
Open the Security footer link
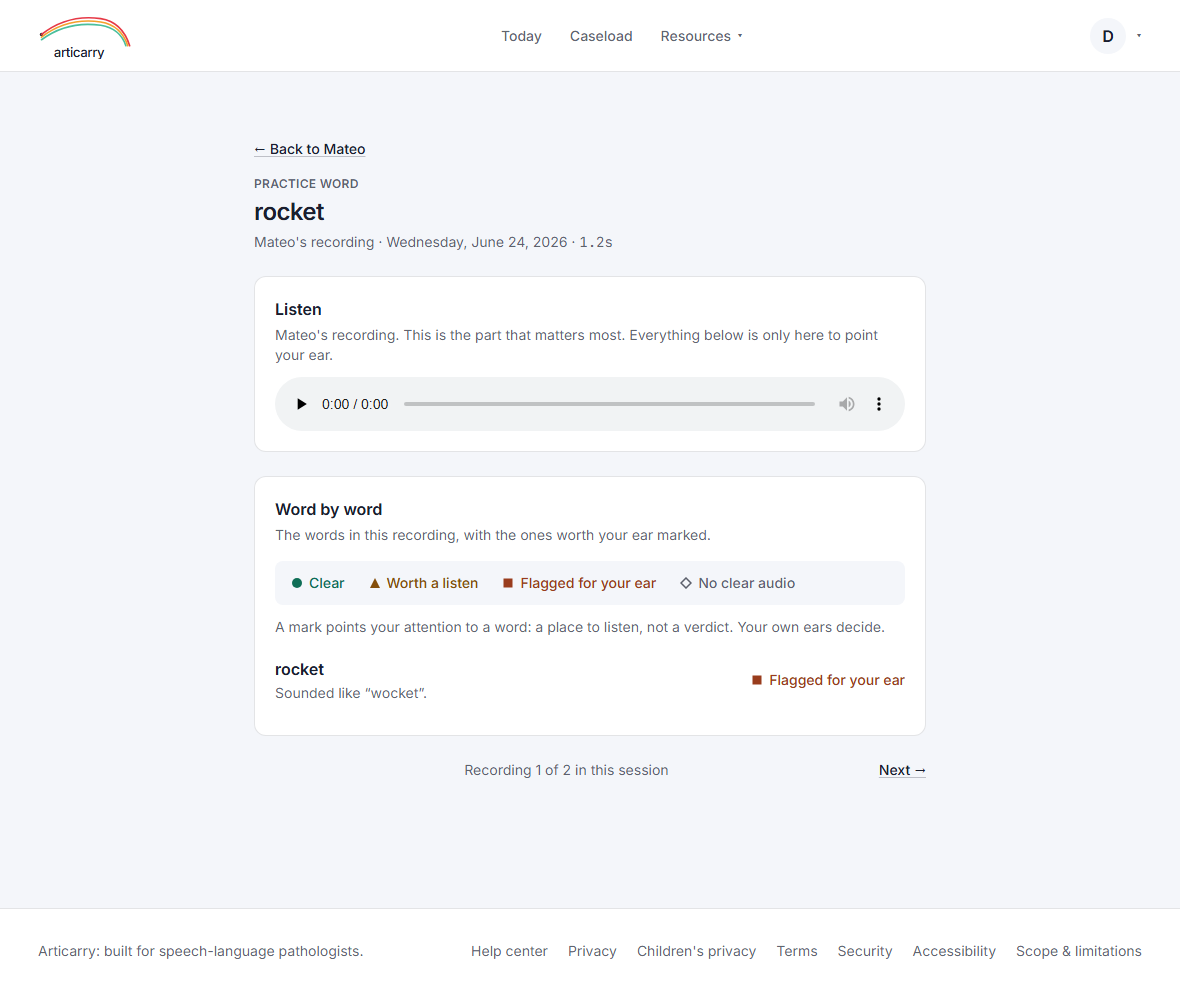865,951
